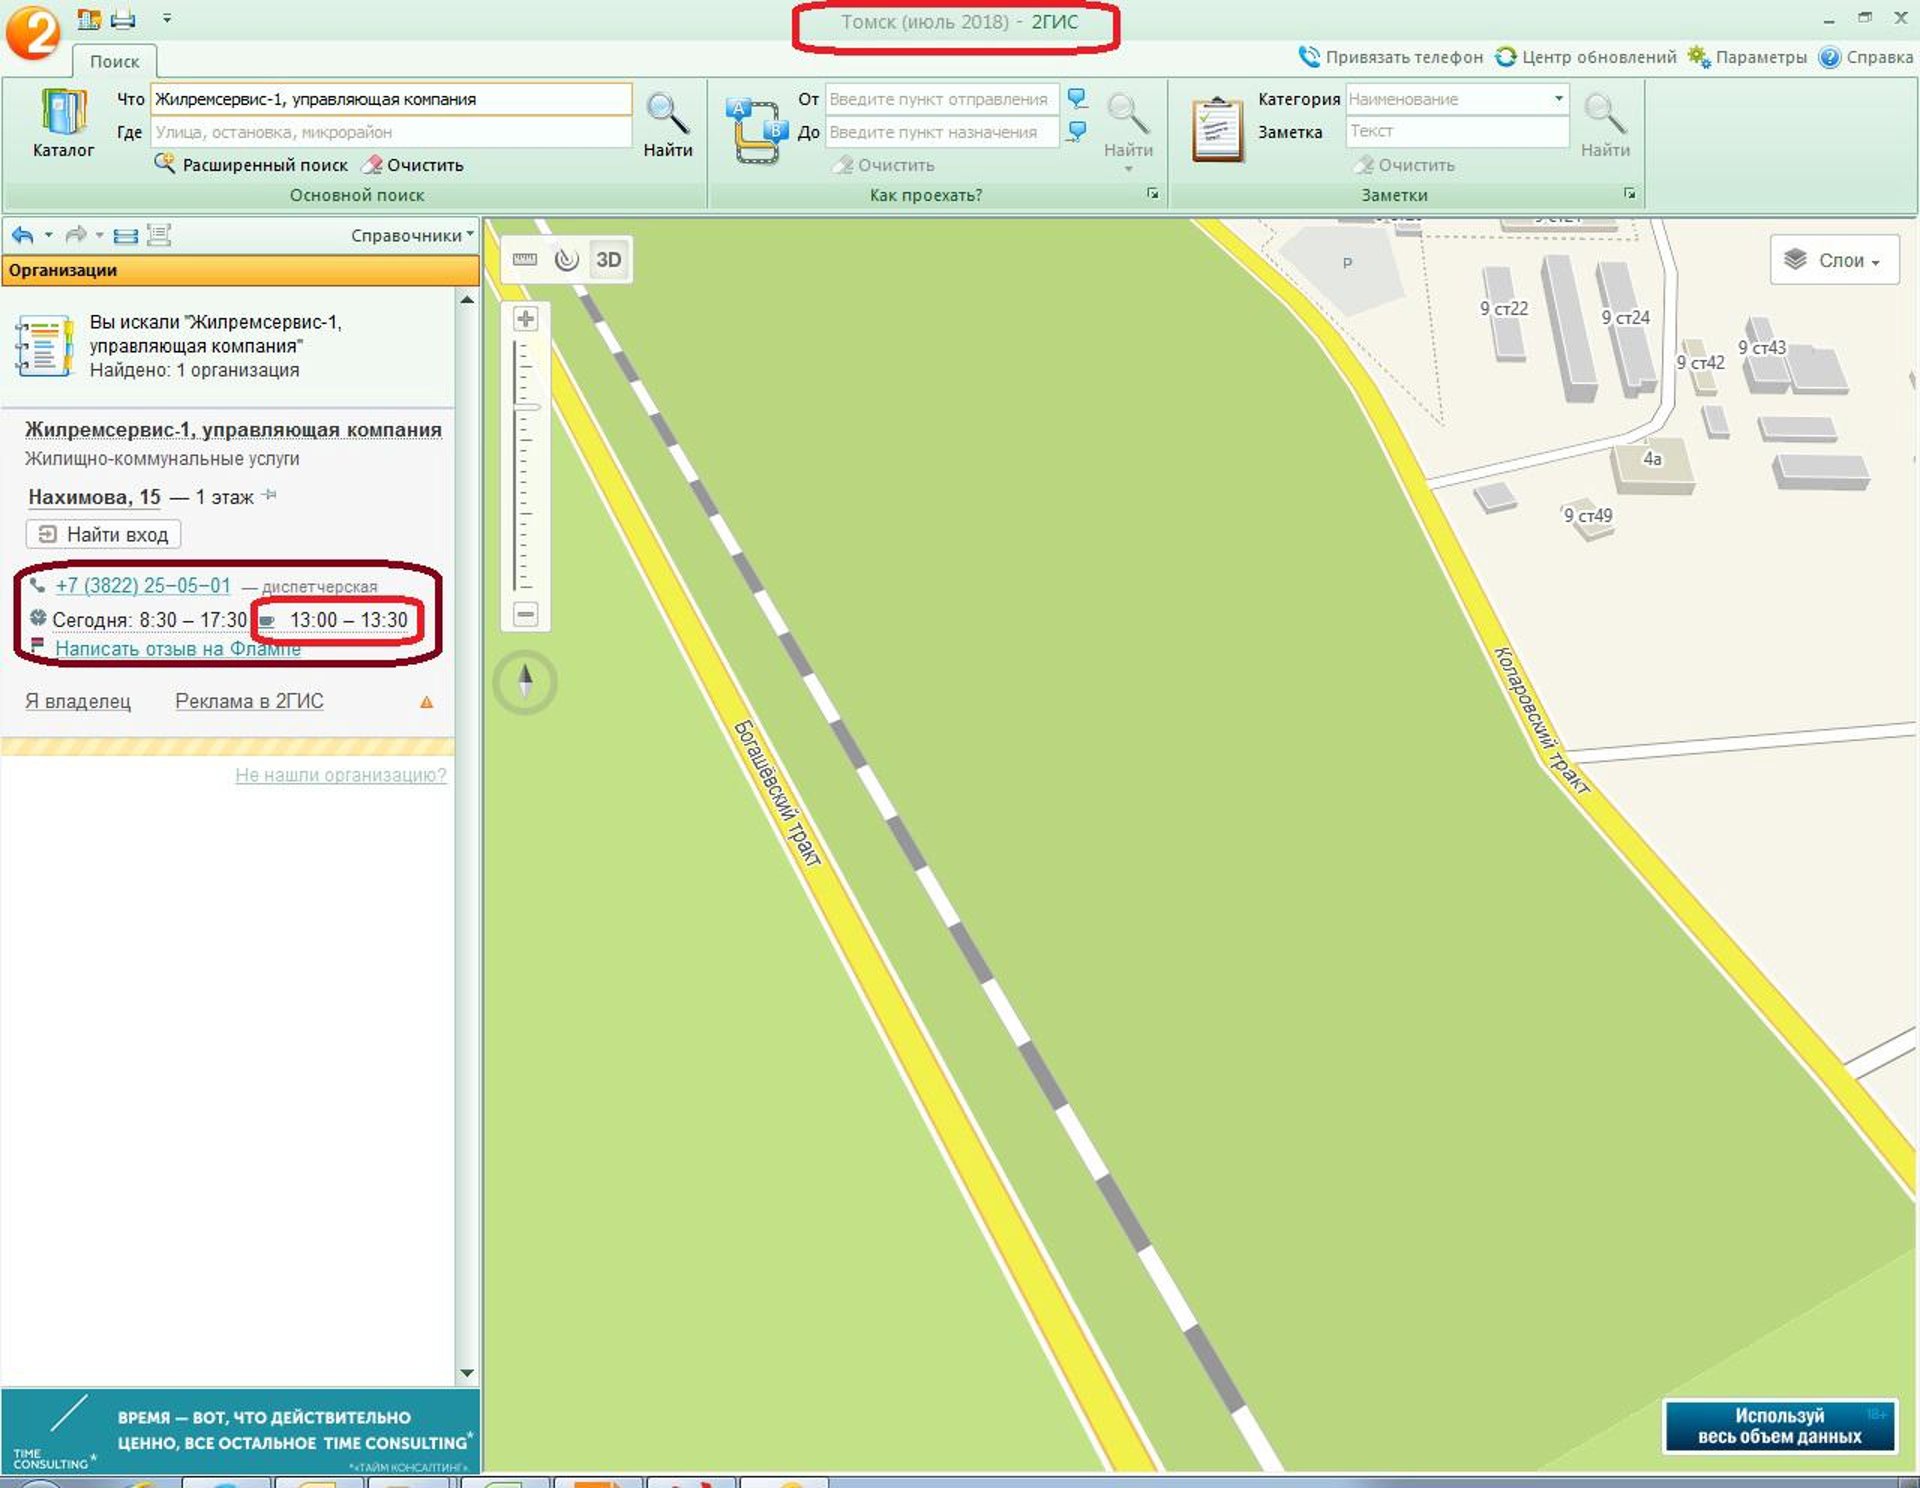Zoom in with the map plus button
1920x1488 pixels.
(526, 319)
